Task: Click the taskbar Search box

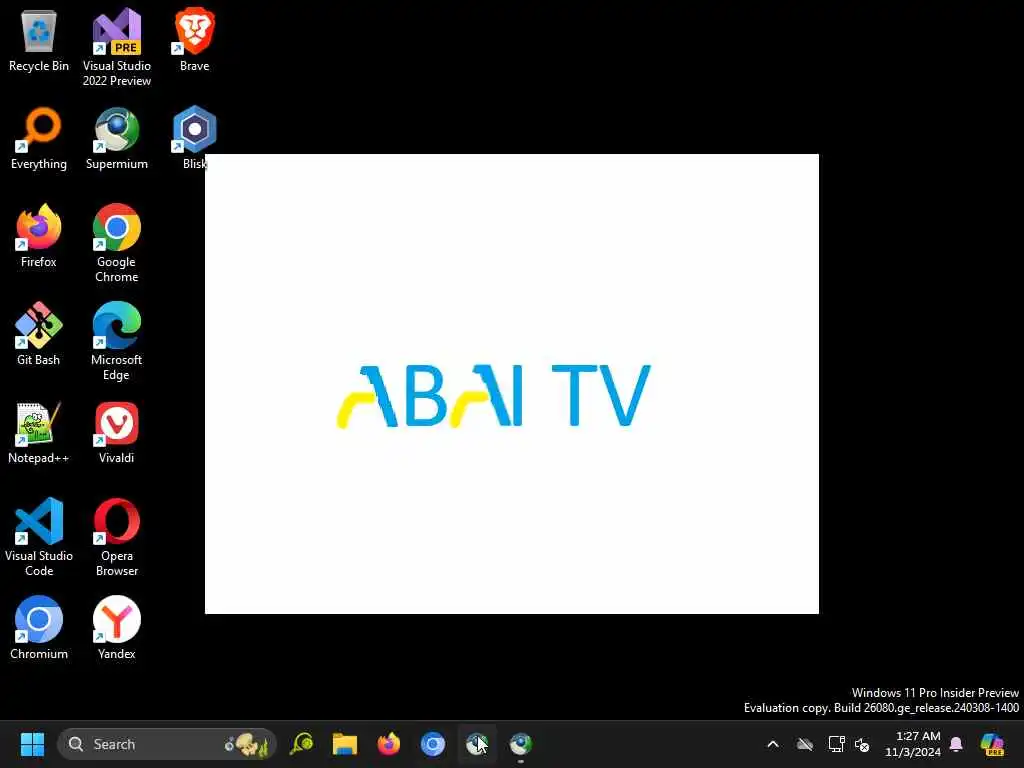Action: tap(167, 744)
